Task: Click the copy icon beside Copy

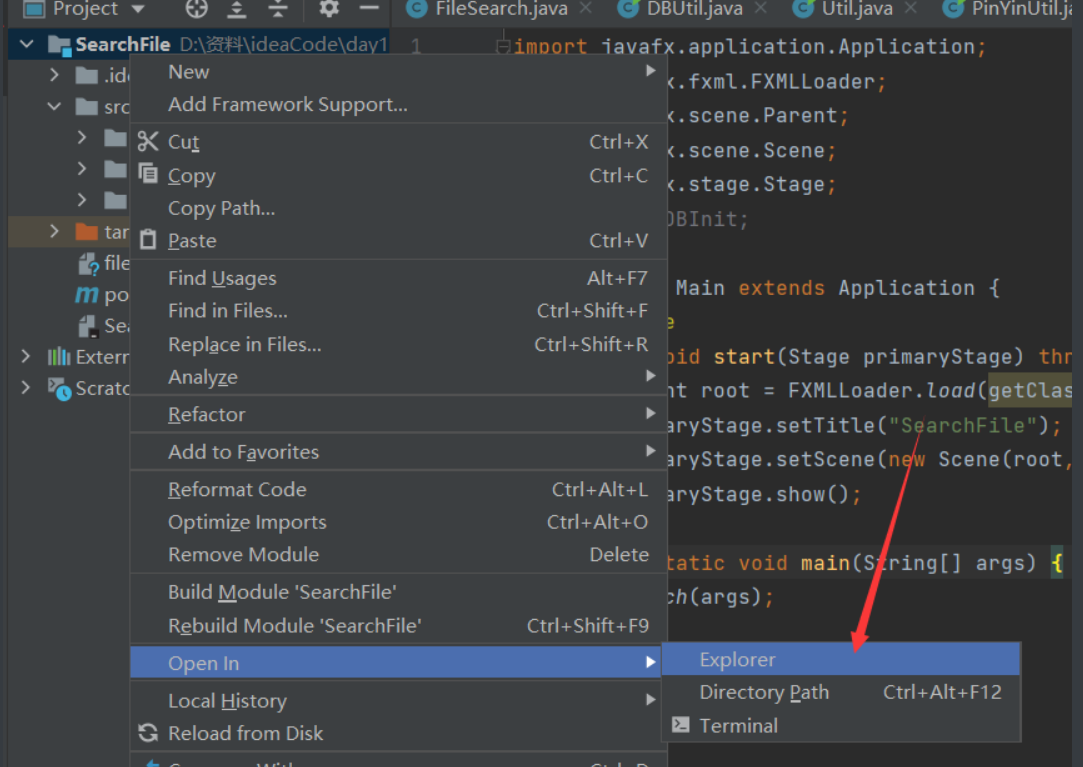Action: pyautogui.click(x=148, y=173)
